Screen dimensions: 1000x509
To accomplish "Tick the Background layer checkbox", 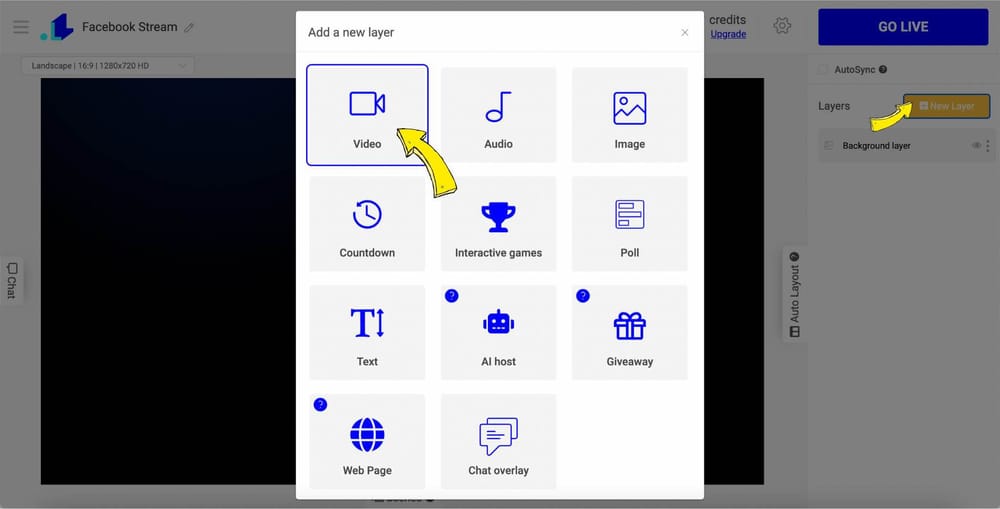I will point(828,145).
